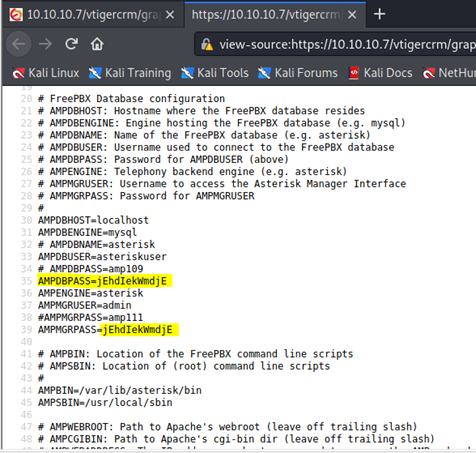Open the Kali Docs bookmark
Viewport: 476px width, 453px height.
click(381, 73)
